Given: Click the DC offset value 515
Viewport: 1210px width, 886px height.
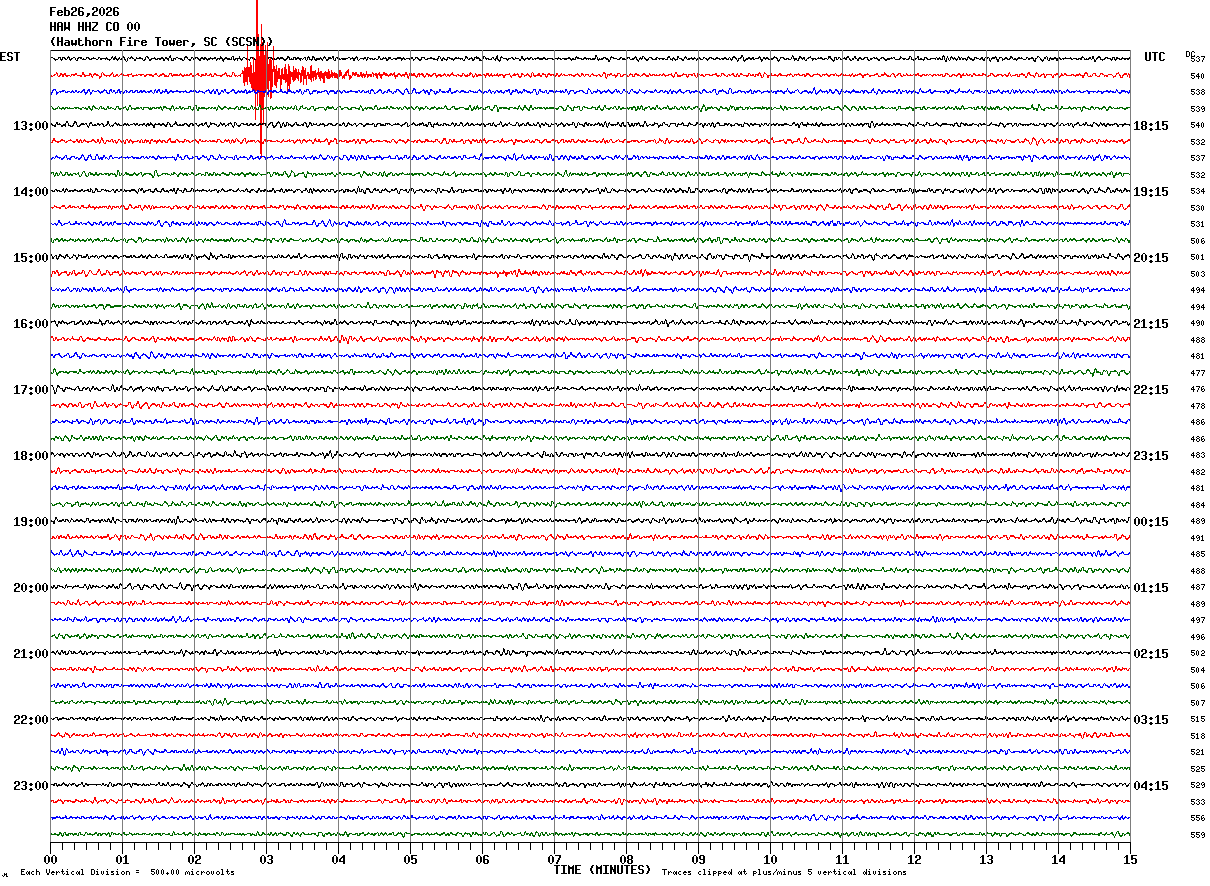Looking at the screenshot, I should [1198, 719].
